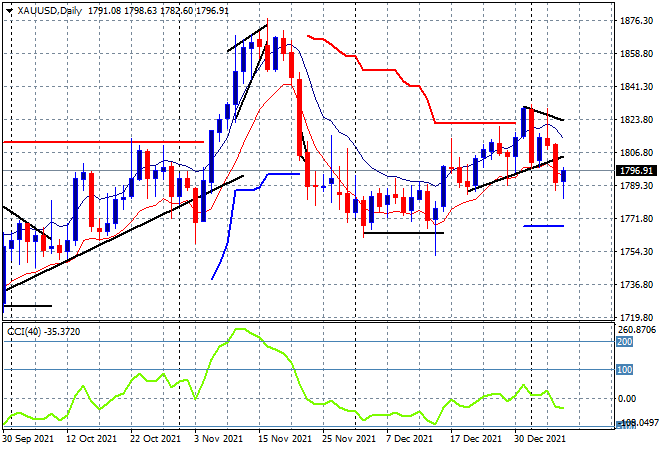Click the 1858.80 price axis label
660x450 pixels.
636,54
